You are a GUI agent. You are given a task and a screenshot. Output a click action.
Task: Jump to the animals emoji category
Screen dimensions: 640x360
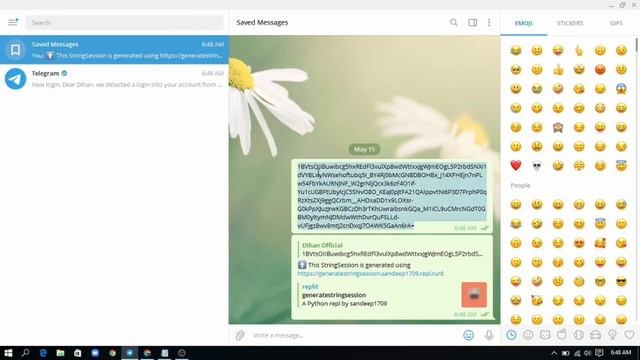(x=545, y=335)
